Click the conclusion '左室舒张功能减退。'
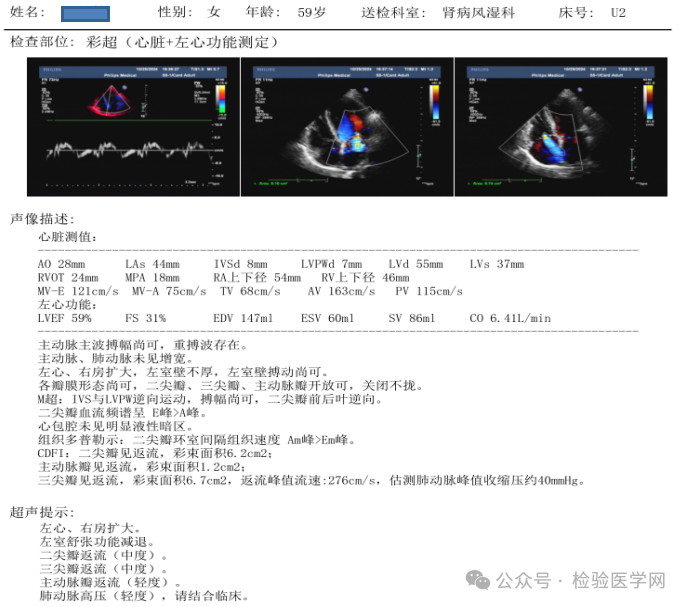This screenshot has width=687, height=607. coord(97,542)
